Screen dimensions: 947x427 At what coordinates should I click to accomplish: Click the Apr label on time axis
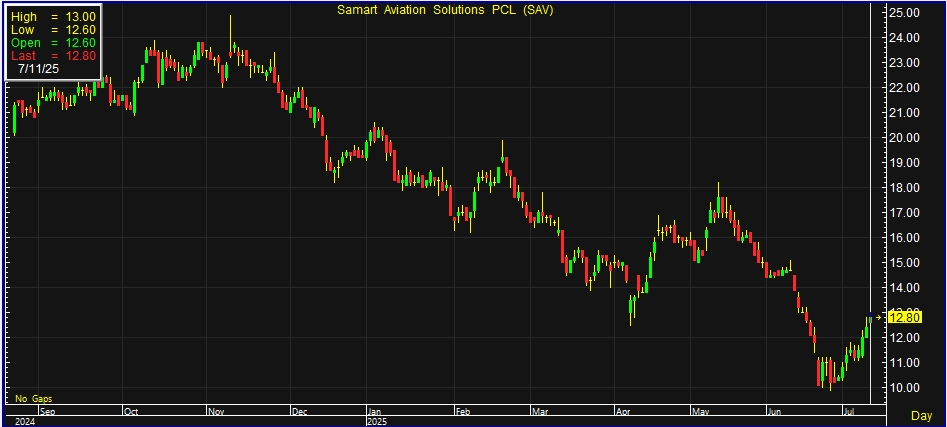point(622,411)
